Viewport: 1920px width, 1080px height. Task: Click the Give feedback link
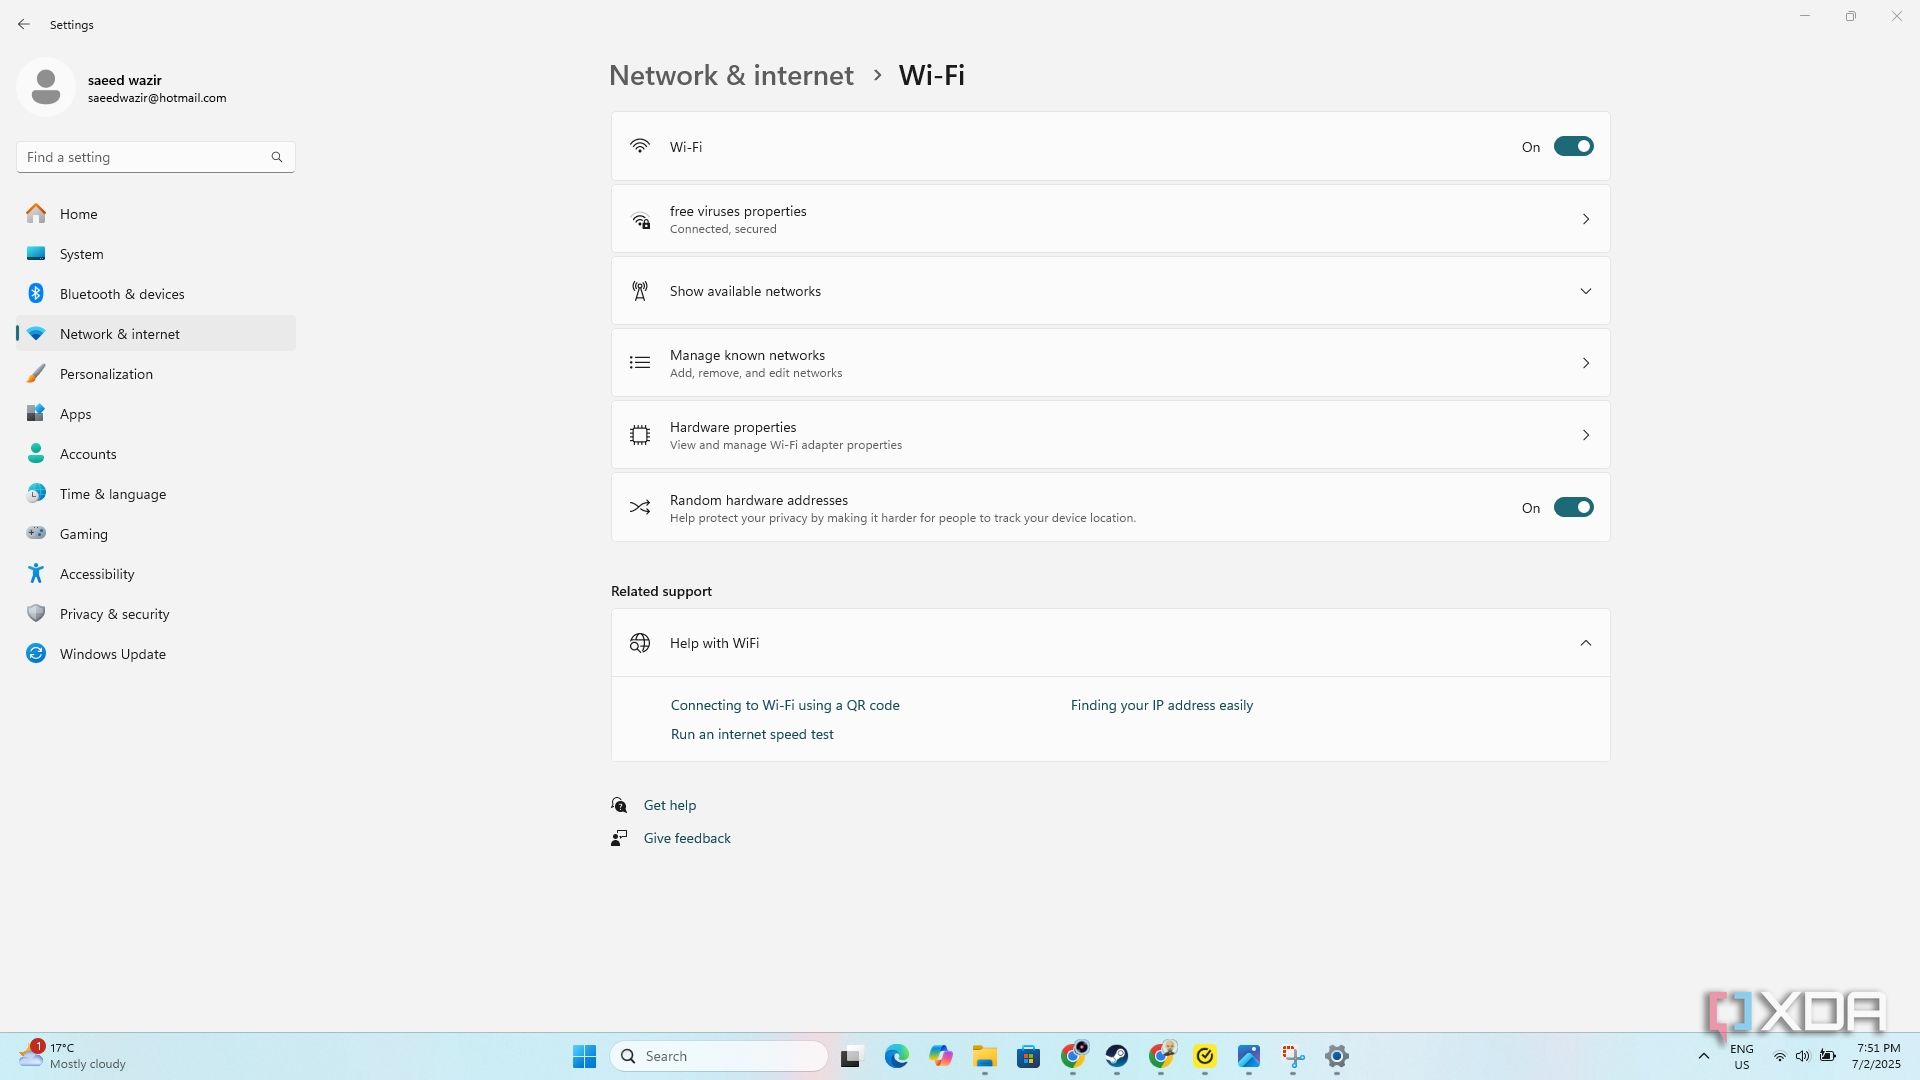687,838
